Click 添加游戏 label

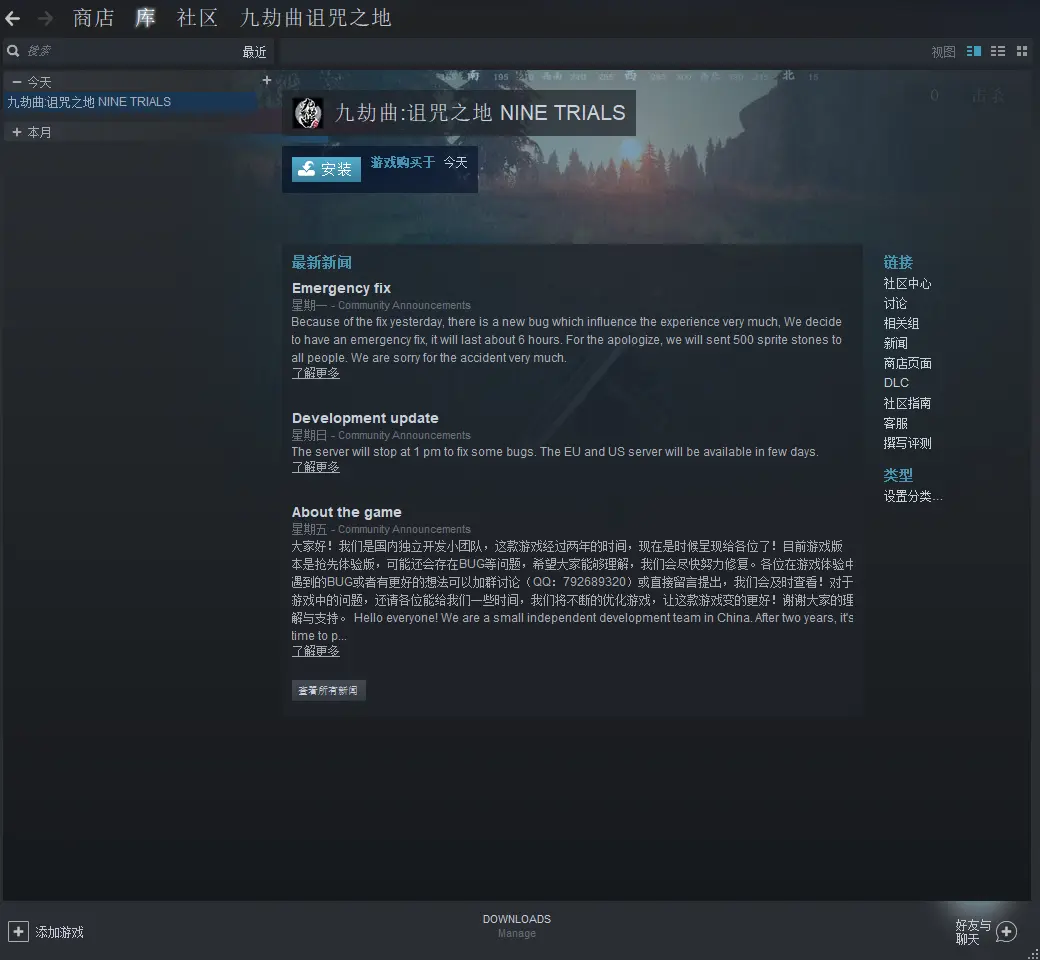pos(59,932)
